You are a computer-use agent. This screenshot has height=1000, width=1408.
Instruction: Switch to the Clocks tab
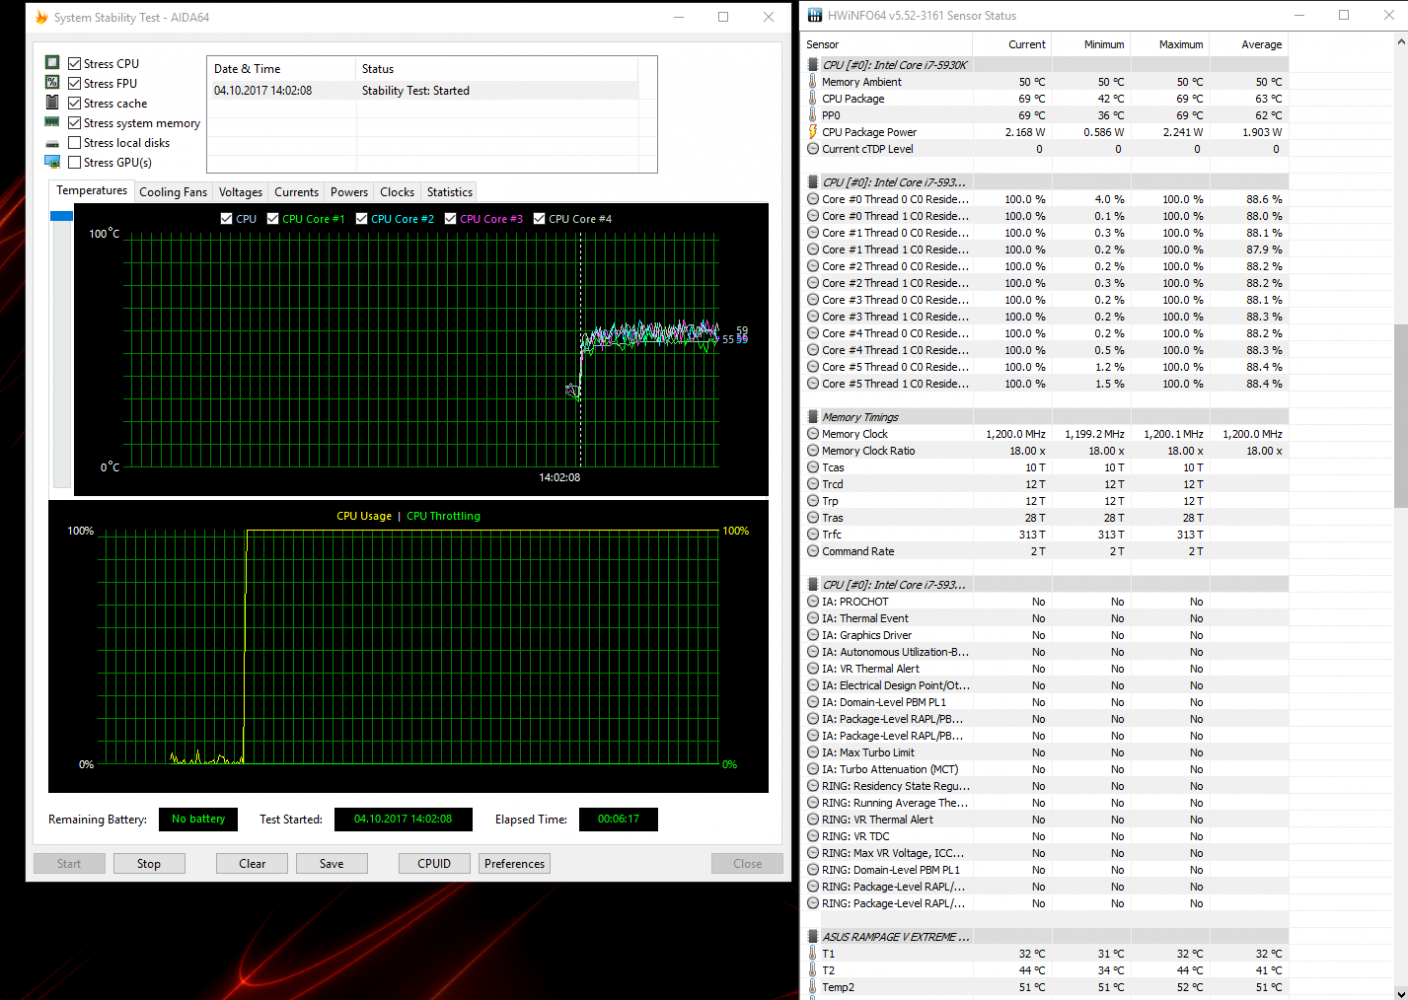click(397, 192)
